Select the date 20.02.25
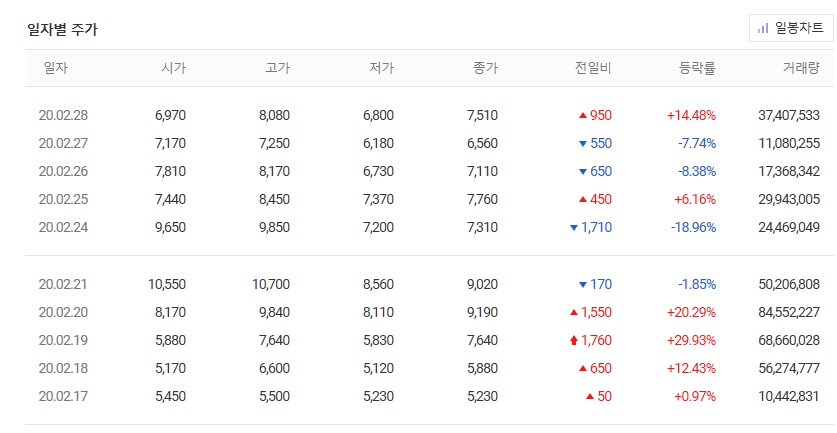This screenshot has width=837, height=433. [x=63, y=199]
